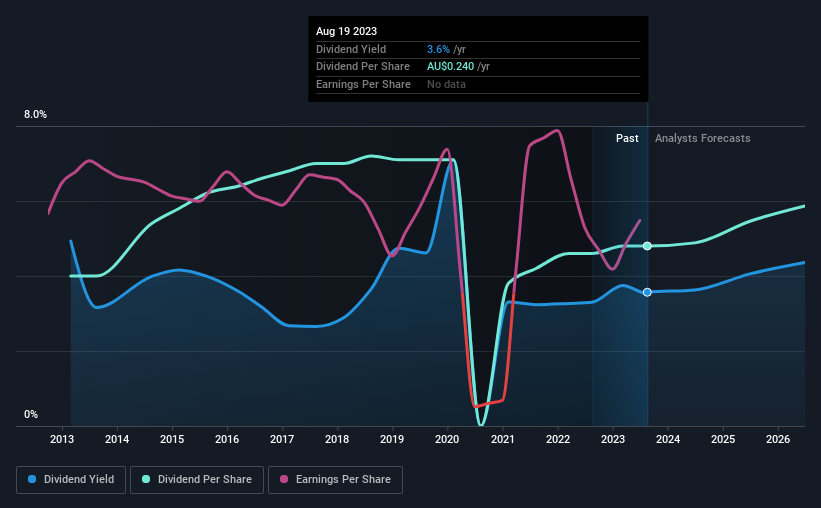Screen dimensions: 821x508
Task: Click the blue Dividend Yield marker at Aug 2023
Action: click(647, 292)
